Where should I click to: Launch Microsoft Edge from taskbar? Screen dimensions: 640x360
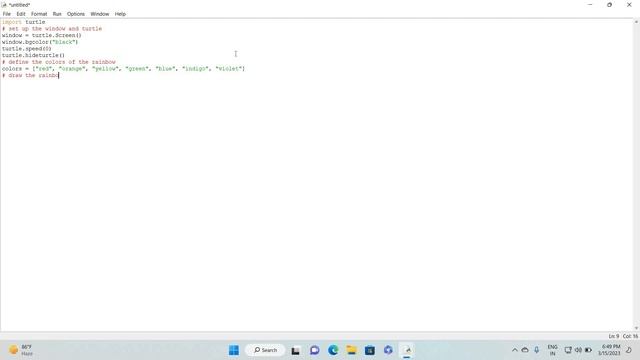[x=333, y=350]
